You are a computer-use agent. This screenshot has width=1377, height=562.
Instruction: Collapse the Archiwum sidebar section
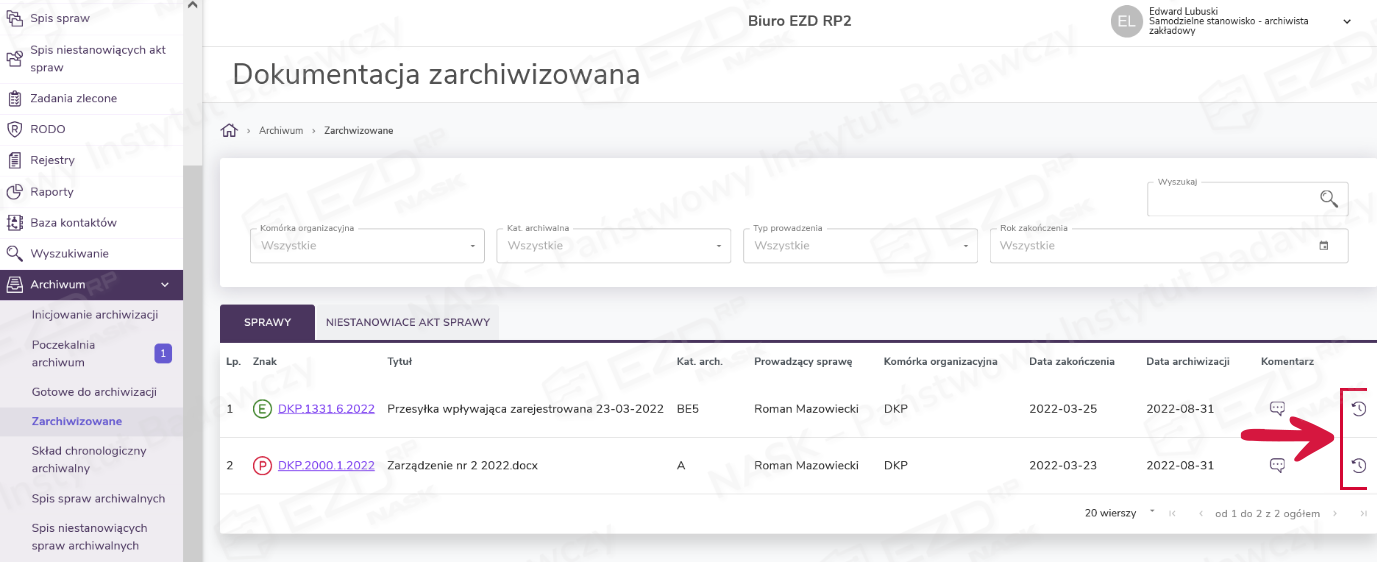[165, 285]
